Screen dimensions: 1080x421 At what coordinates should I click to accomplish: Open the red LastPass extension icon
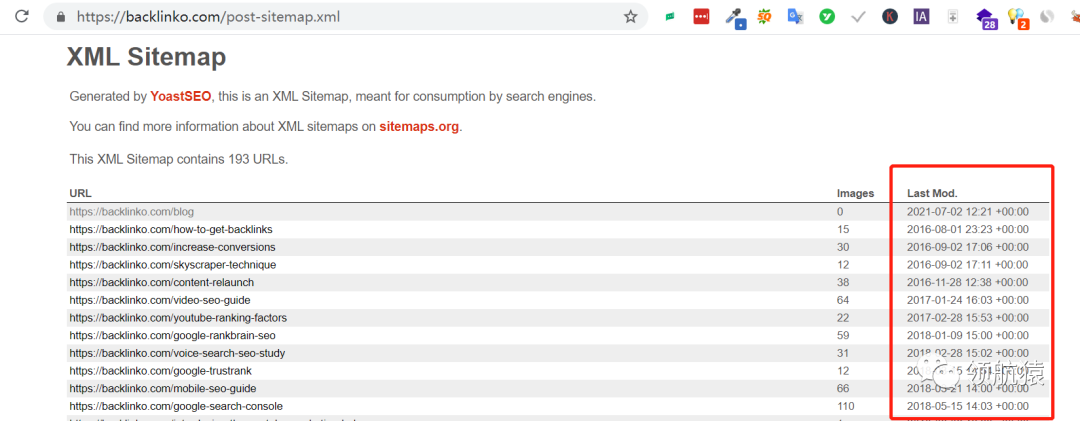[702, 17]
